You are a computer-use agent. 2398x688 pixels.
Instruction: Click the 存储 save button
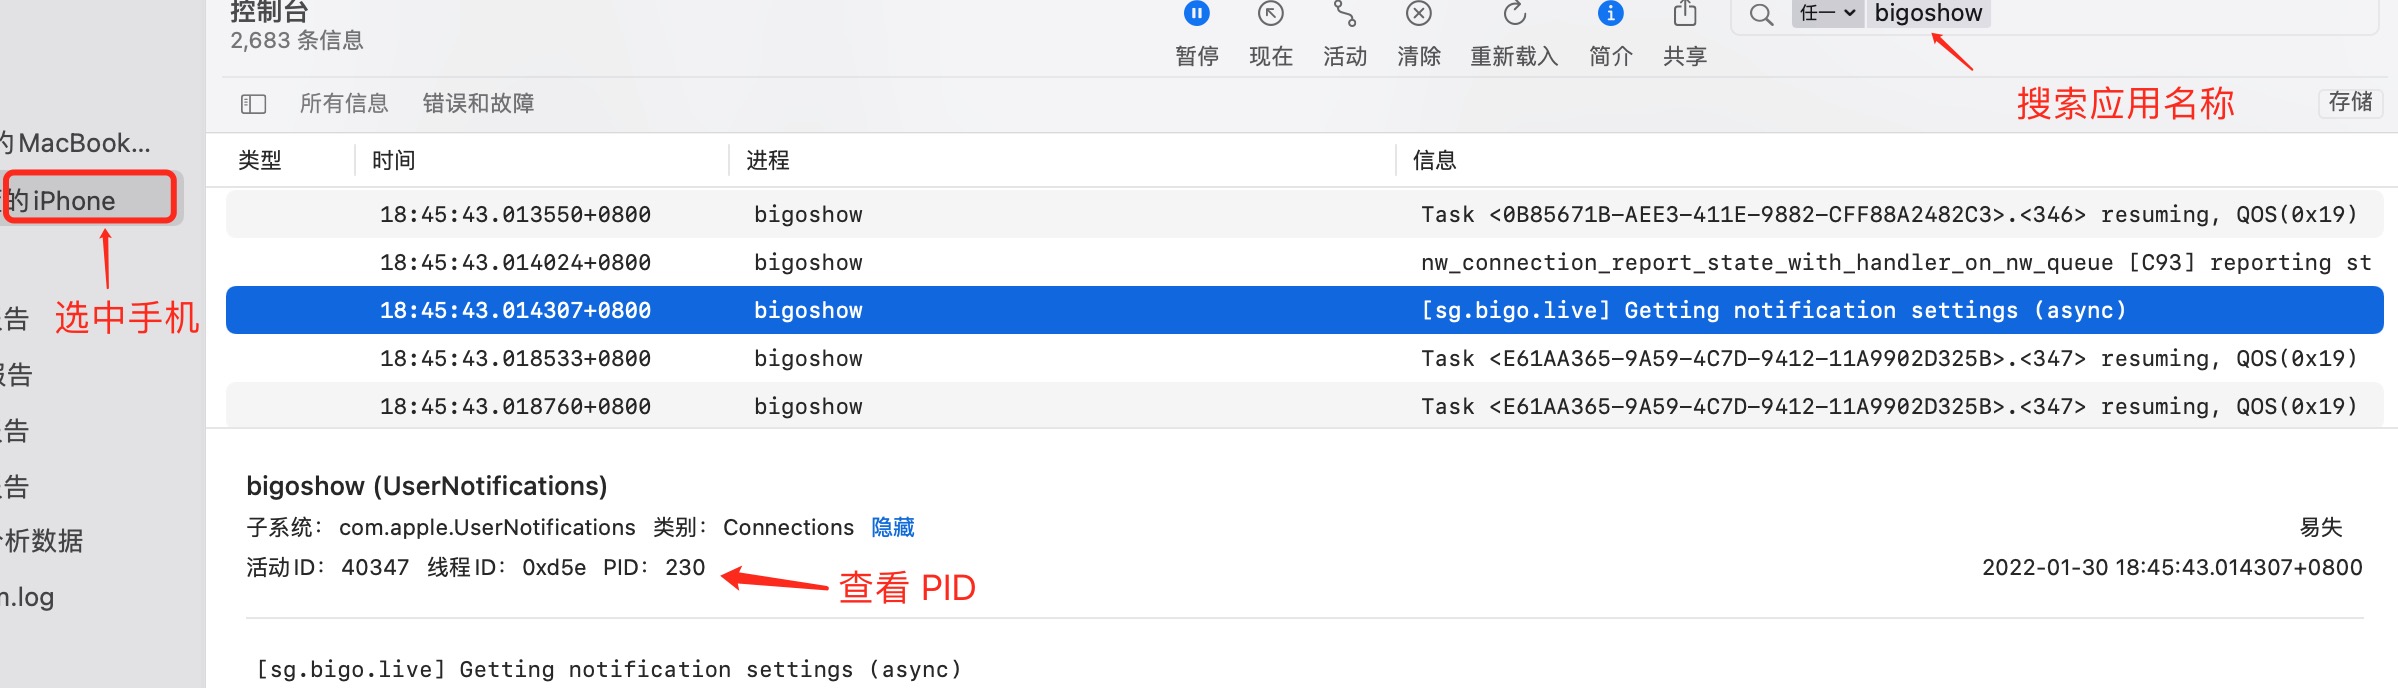2350,102
